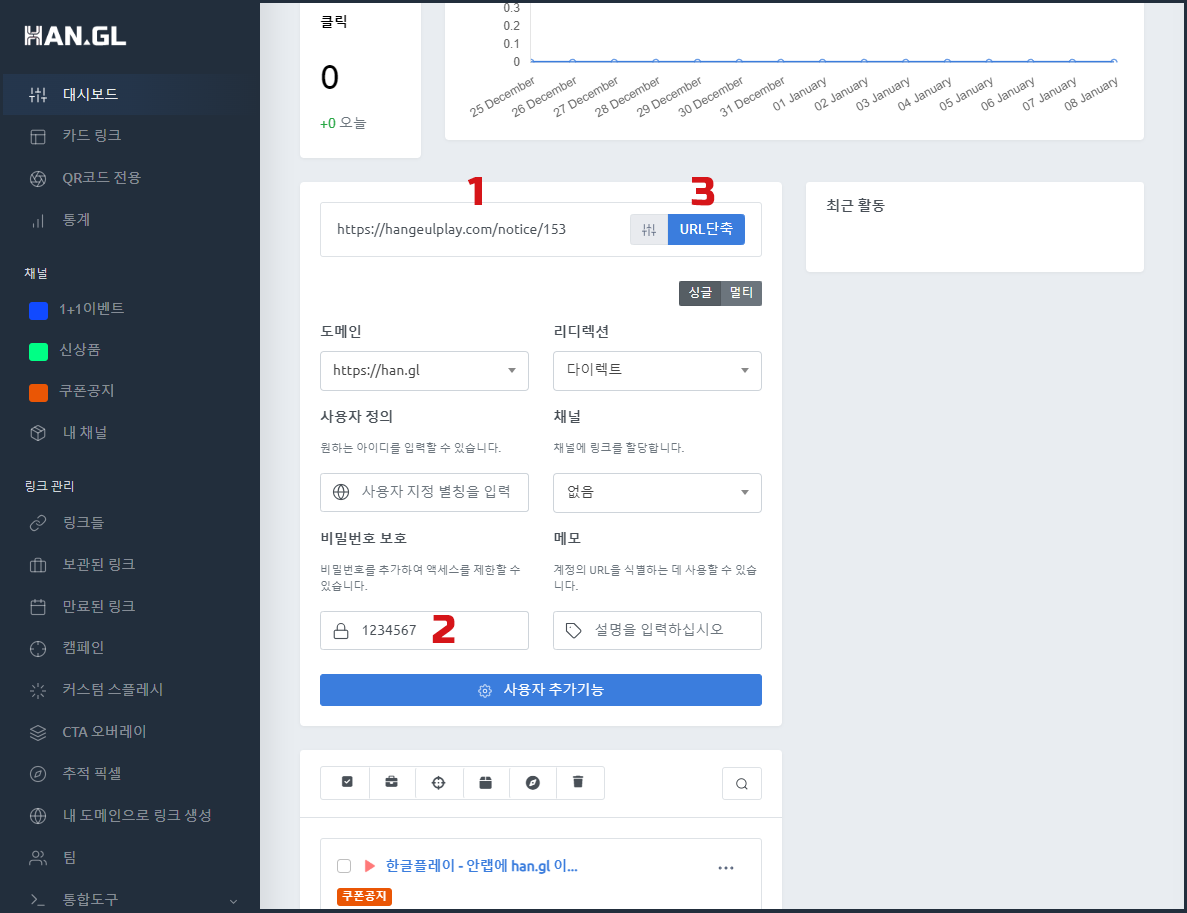Select the 1+1이벤트 channel
This screenshot has height=913, width=1187.
point(91,309)
